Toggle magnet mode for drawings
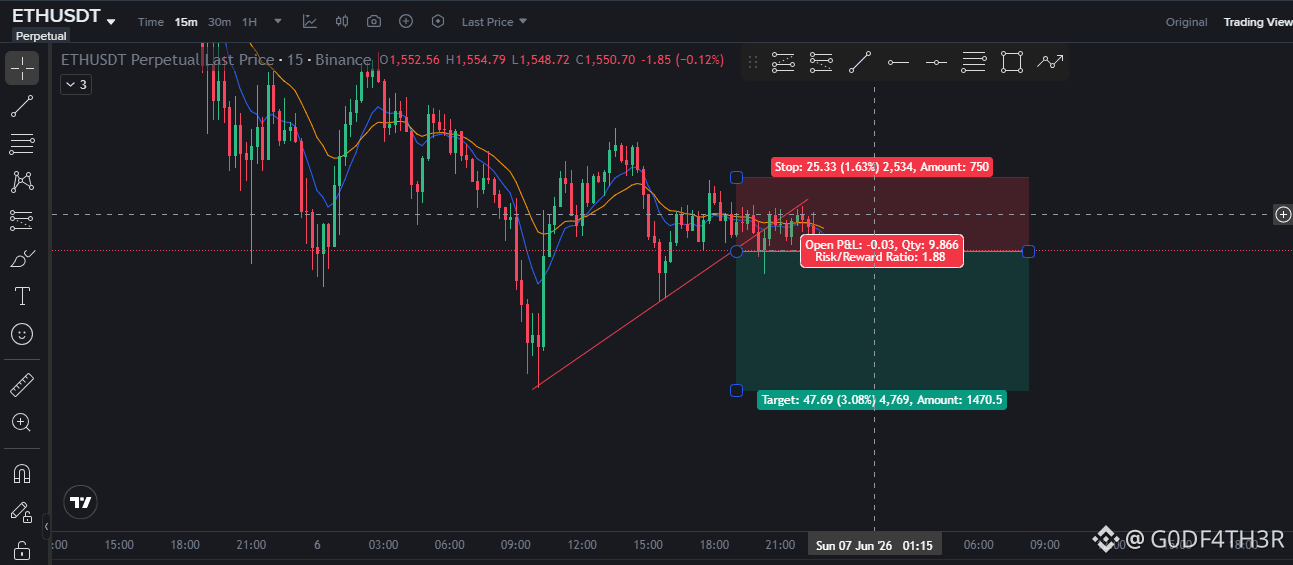Viewport: 1293px width, 565px height. click(x=22, y=473)
